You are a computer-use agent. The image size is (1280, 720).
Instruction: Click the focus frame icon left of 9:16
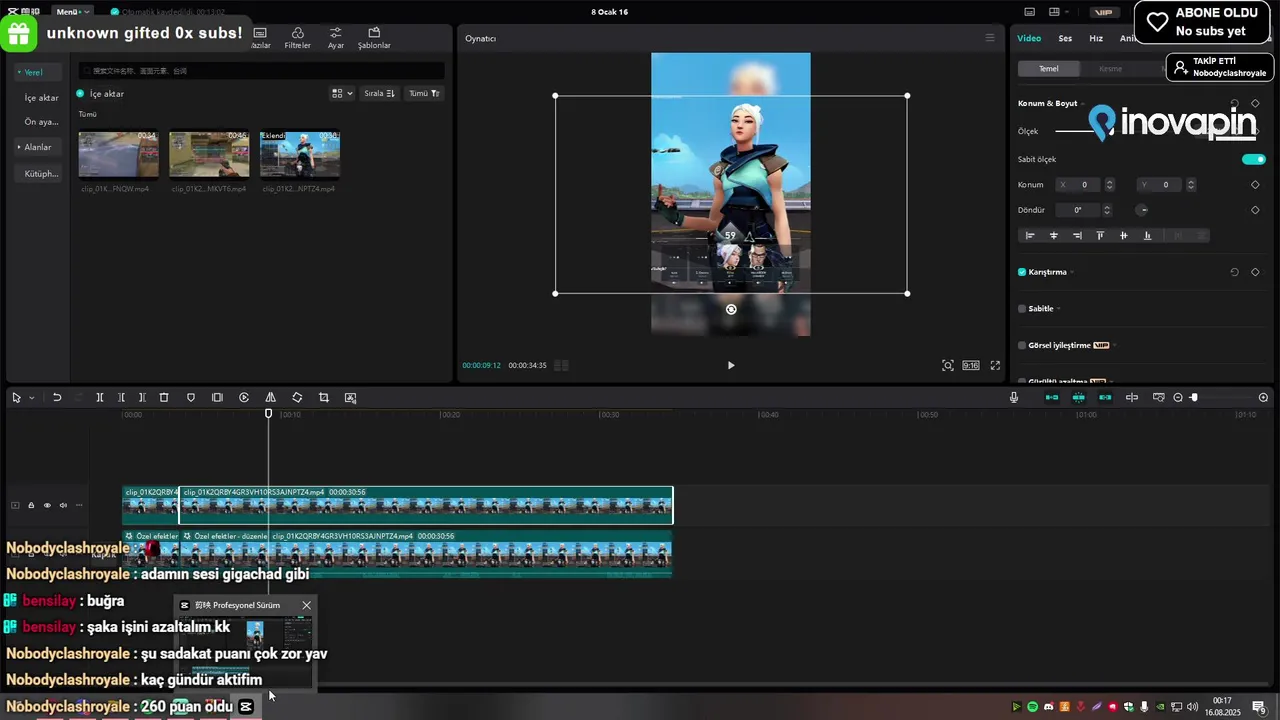[948, 366]
